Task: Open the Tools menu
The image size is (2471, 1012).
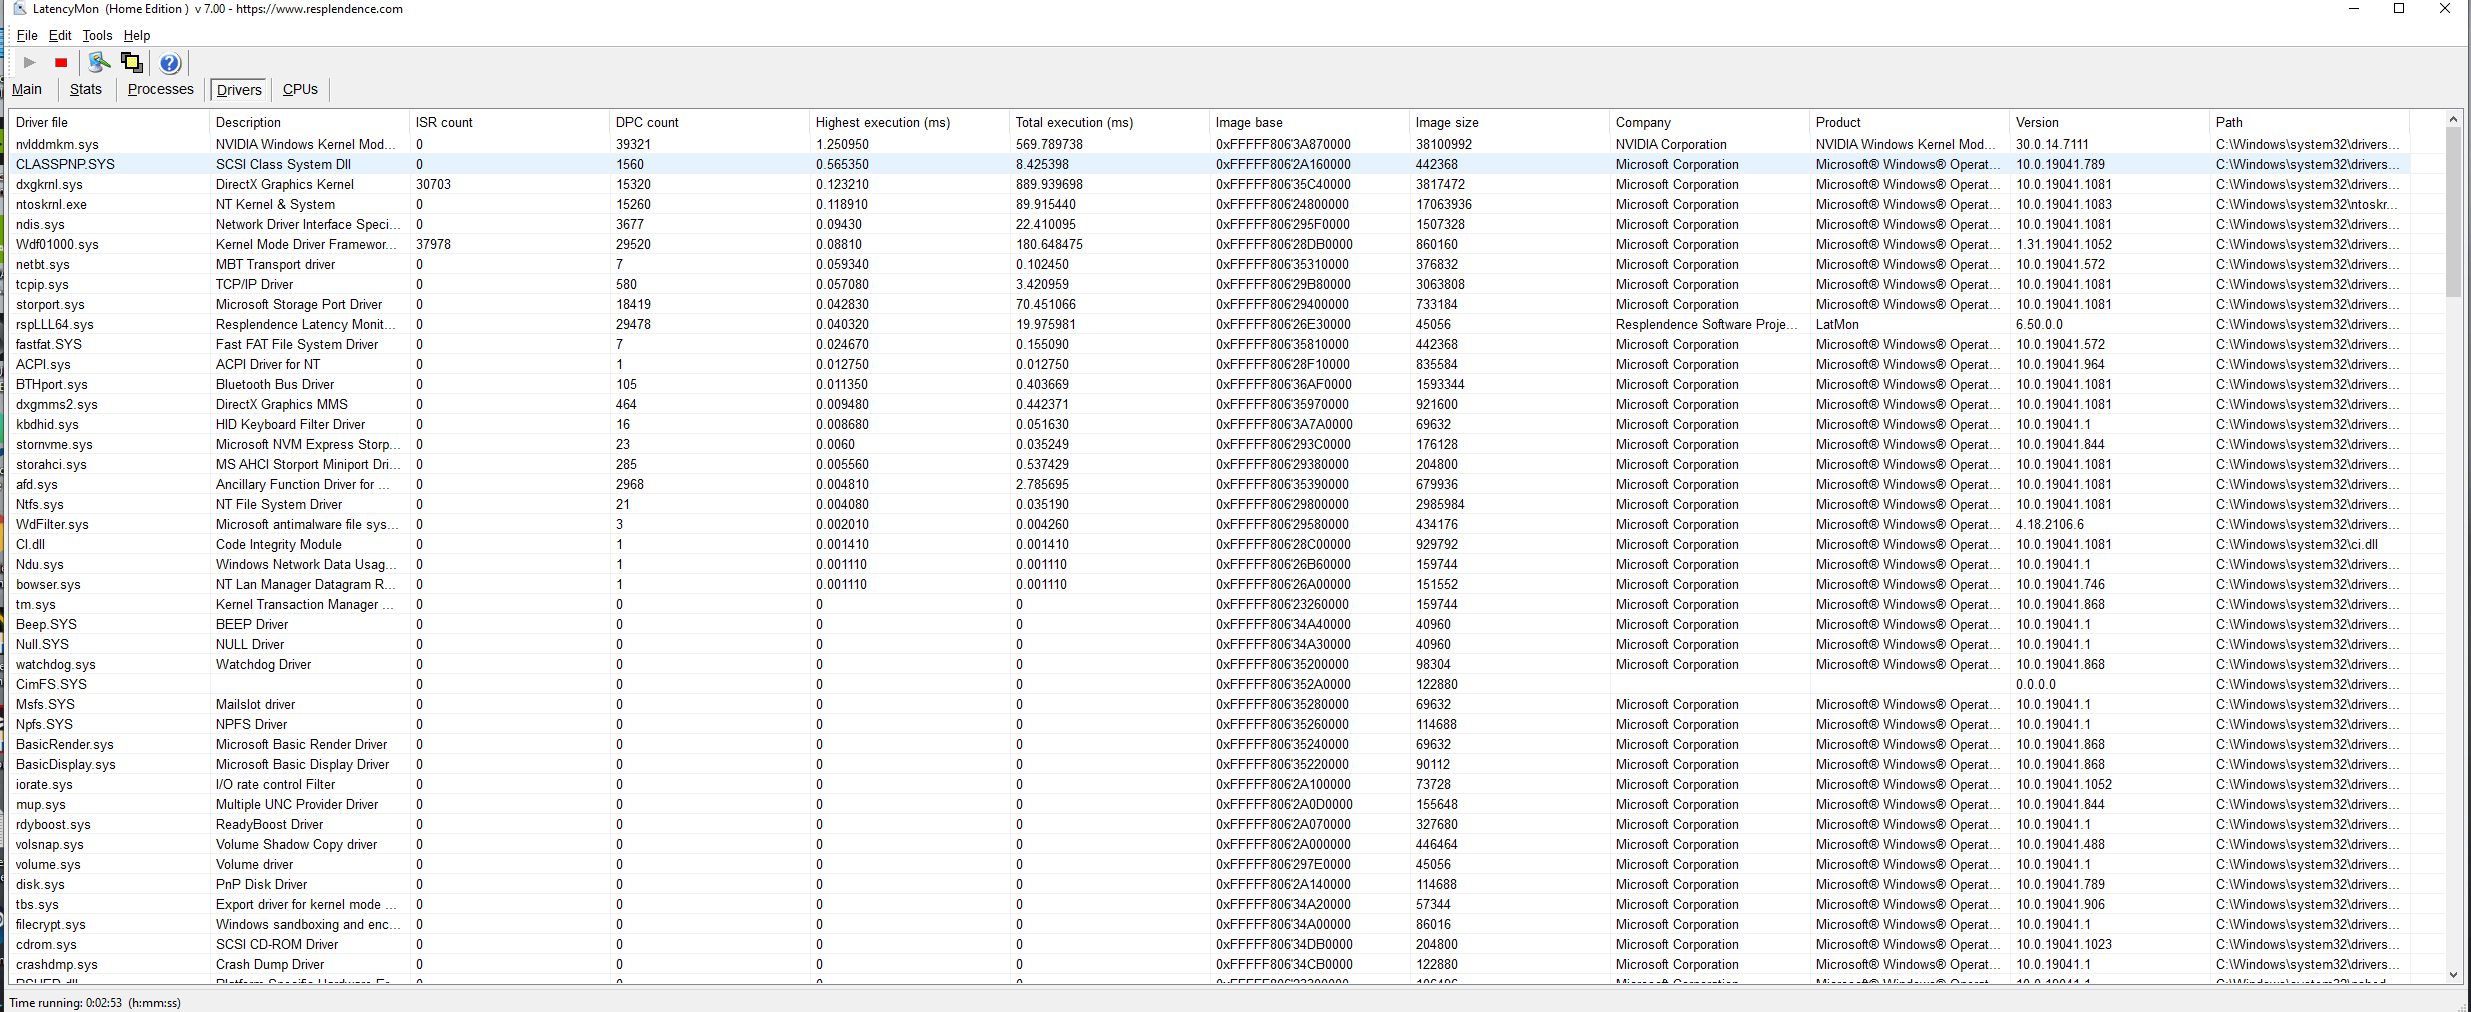Action: click(97, 36)
